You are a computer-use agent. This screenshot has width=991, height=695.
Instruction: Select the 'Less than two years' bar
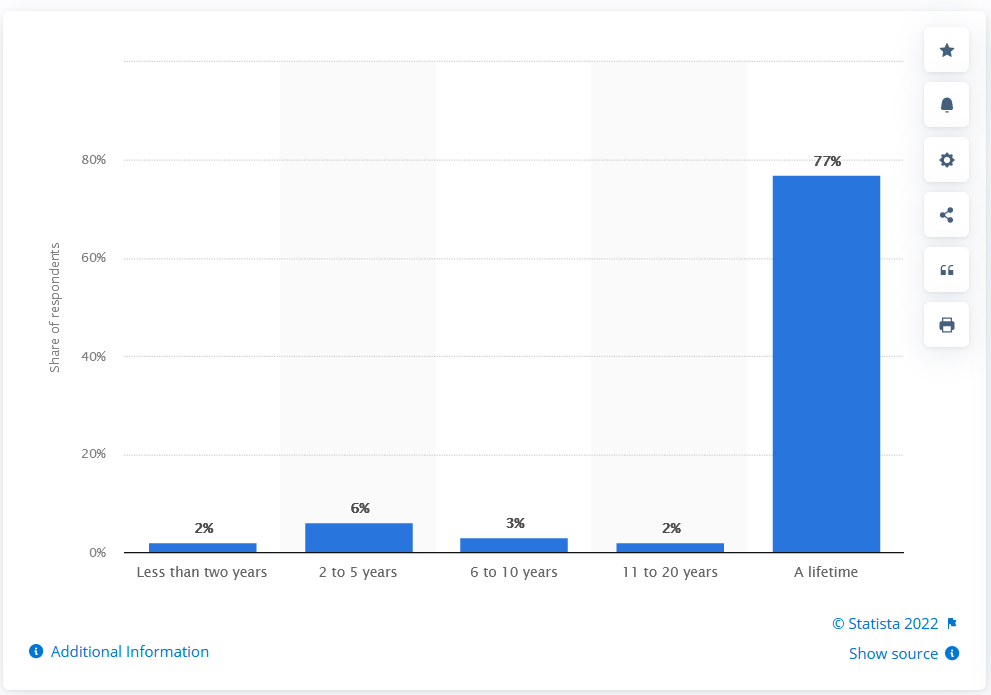(203, 548)
